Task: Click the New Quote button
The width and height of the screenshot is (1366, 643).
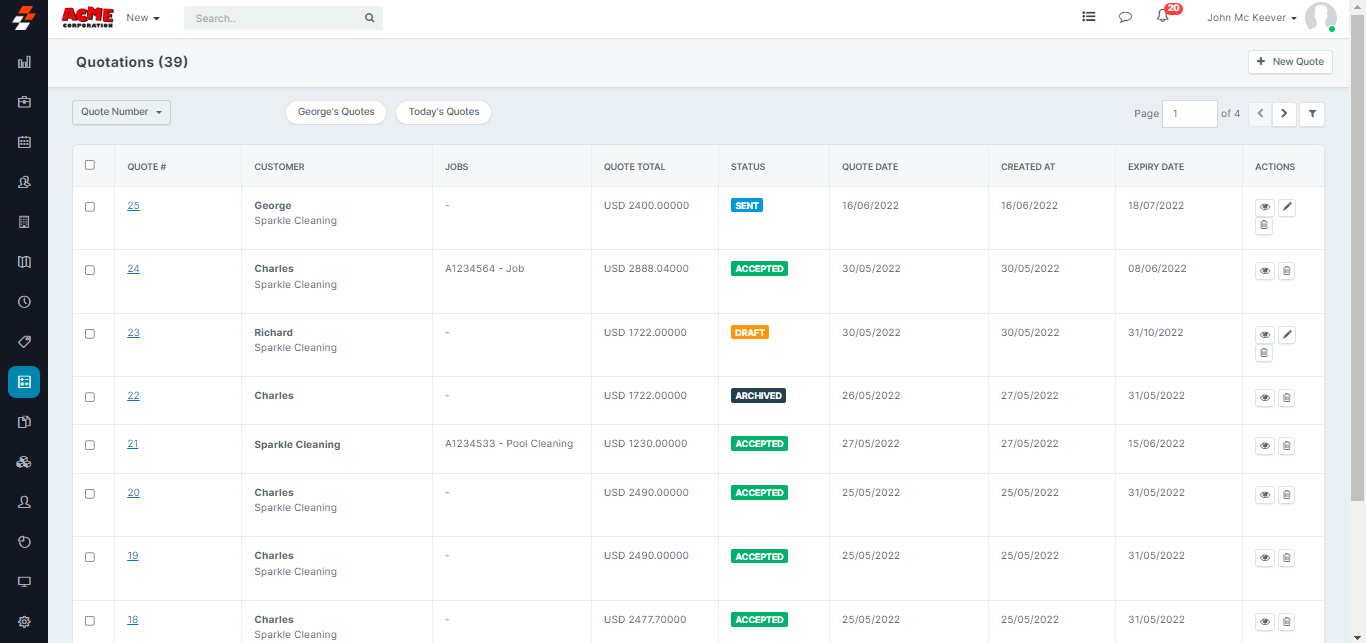Action: pyautogui.click(x=1290, y=62)
